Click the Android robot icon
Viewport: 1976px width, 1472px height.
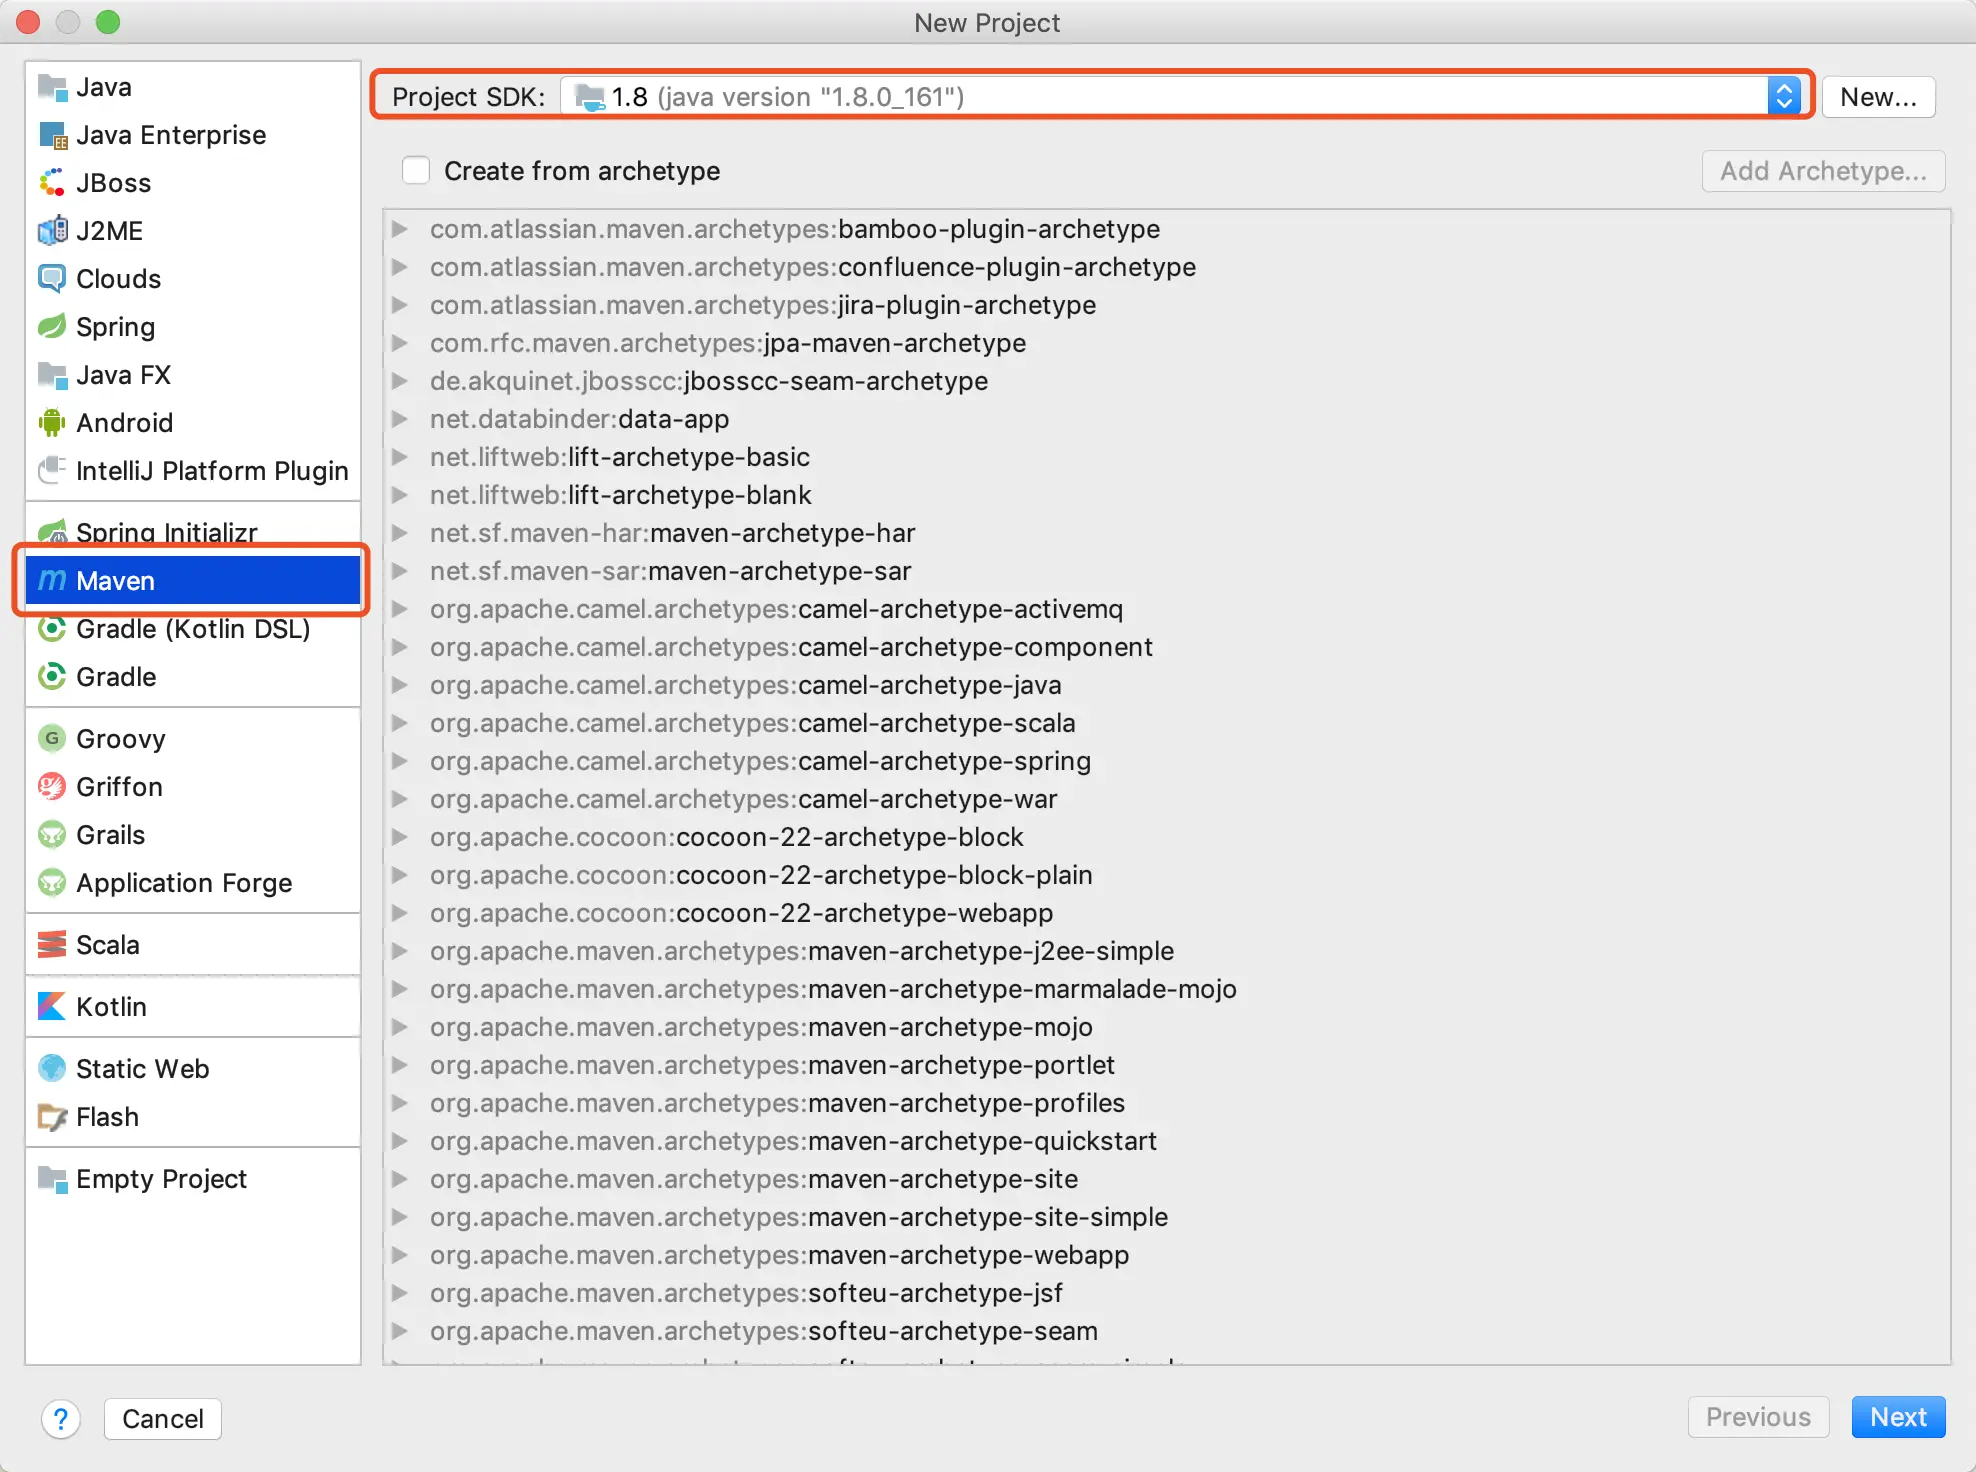(52, 423)
